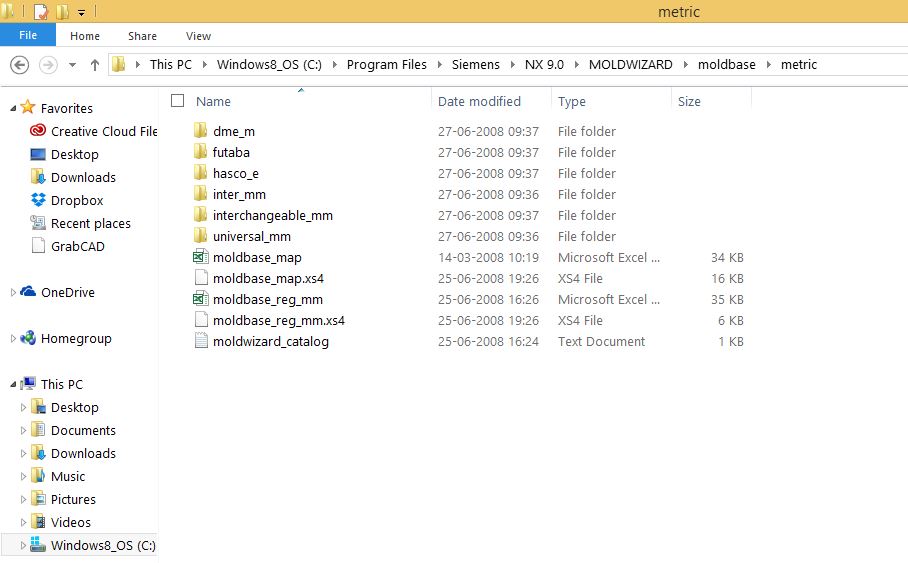Navigate to moldbase in breadcrumb

pos(726,64)
